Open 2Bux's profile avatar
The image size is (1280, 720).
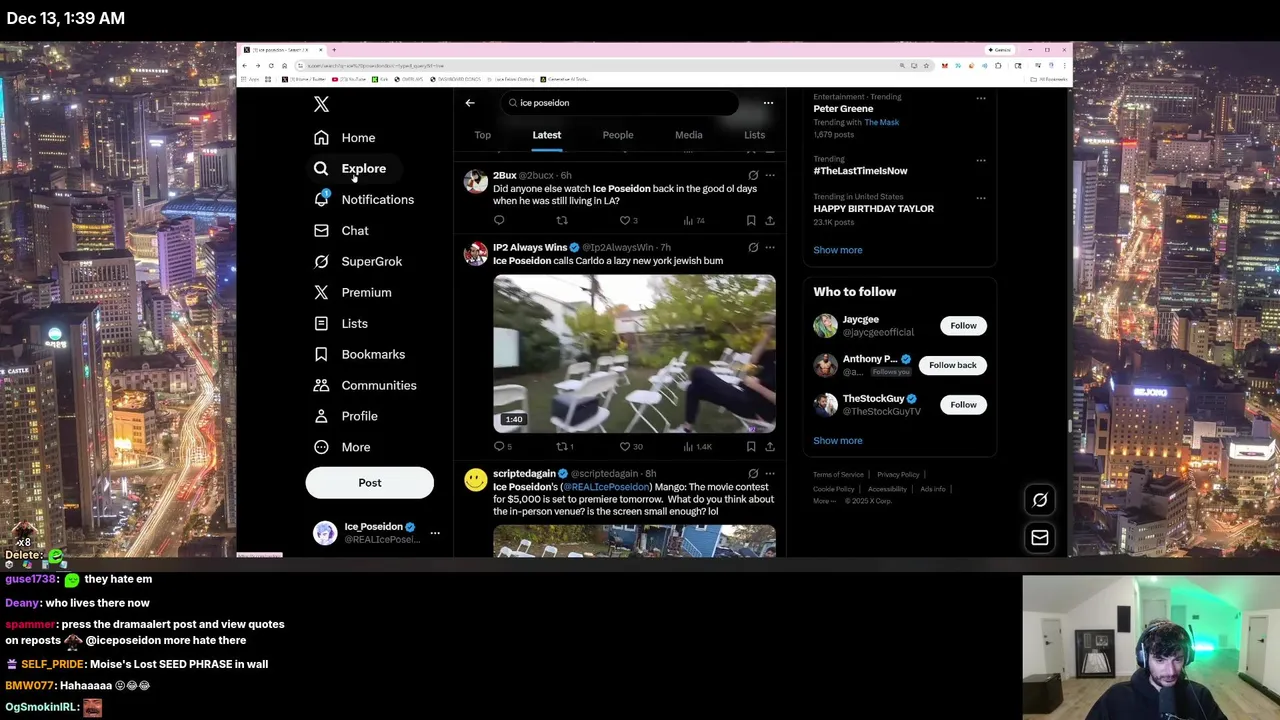coord(476,182)
